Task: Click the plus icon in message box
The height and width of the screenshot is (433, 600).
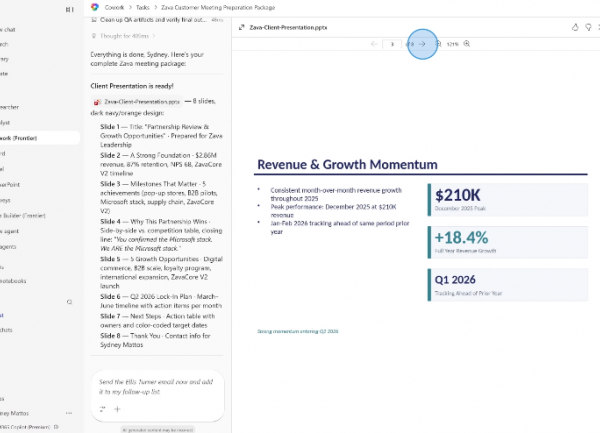Action: [x=116, y=409]
